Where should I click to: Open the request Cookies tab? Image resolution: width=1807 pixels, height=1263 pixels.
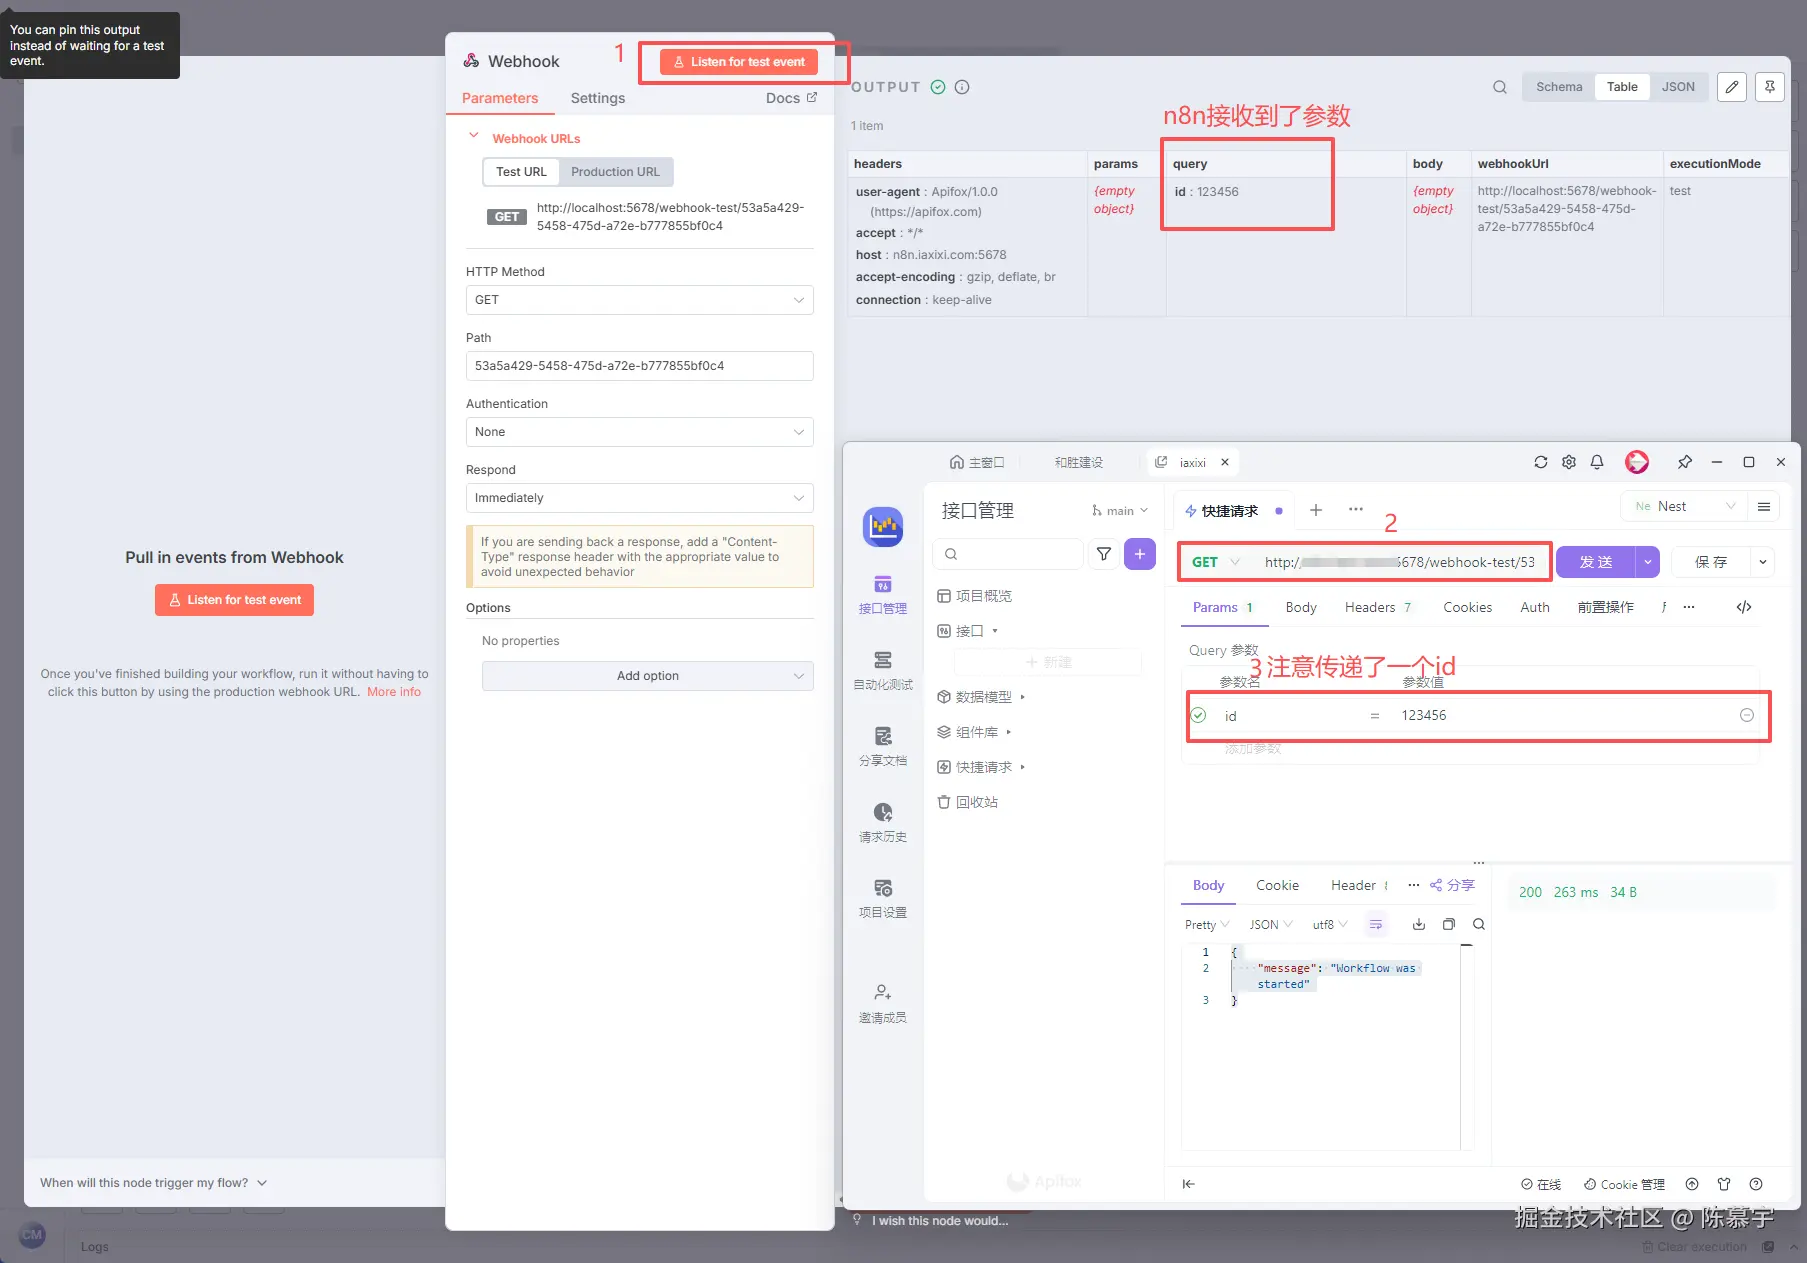1467,607
